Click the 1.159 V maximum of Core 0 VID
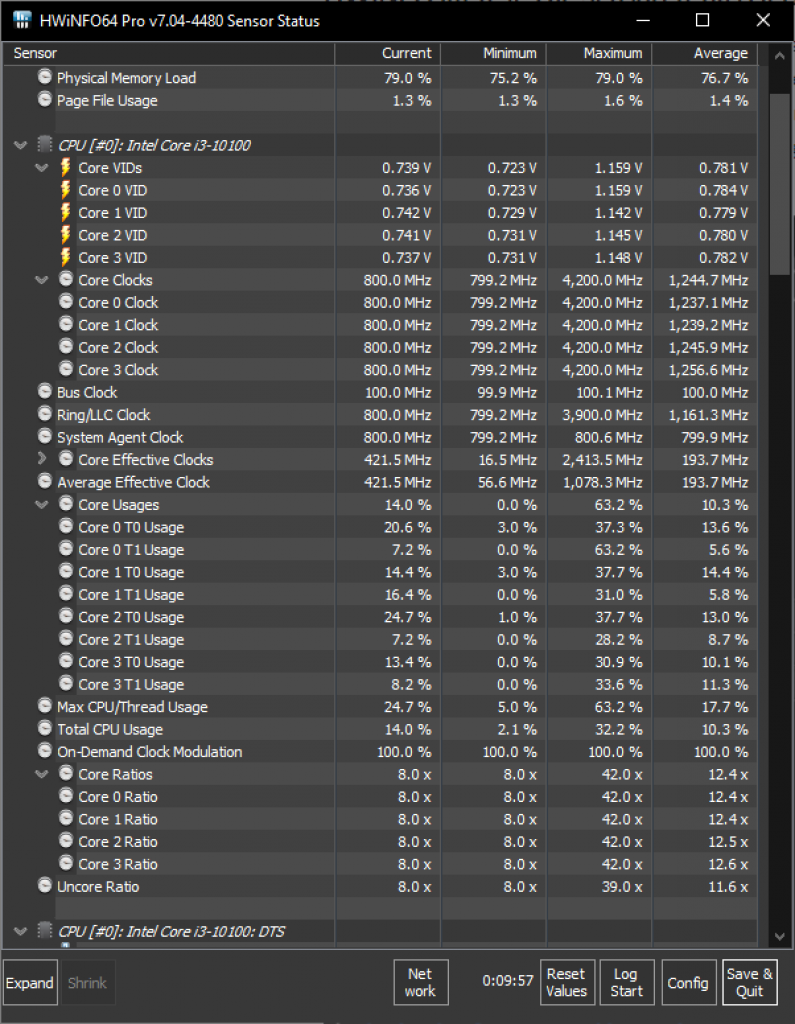Image resolution: width=795 pixels, height=1024 pixels. (618, 190)
